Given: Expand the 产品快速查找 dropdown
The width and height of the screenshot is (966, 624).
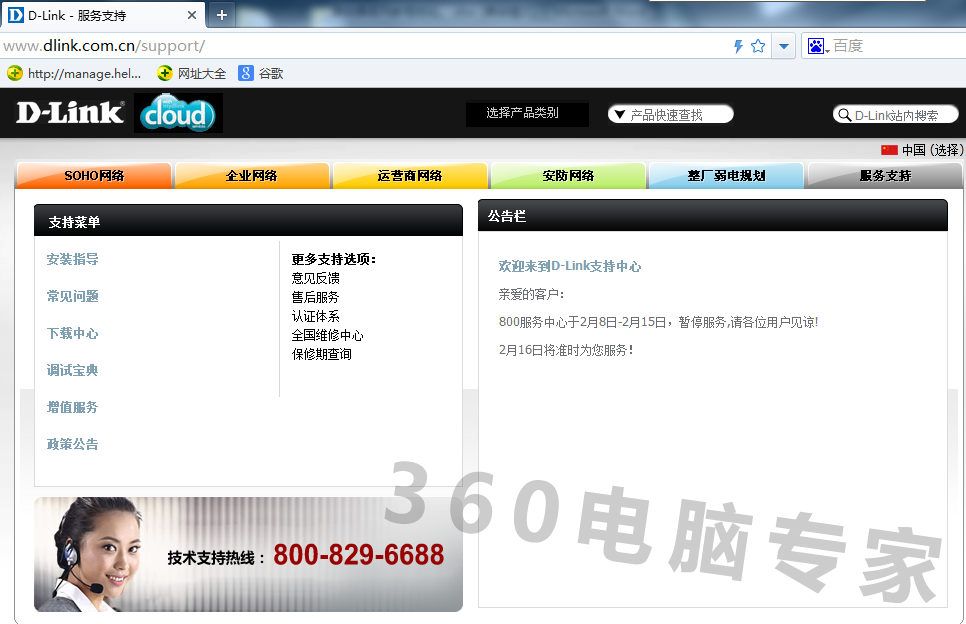Looking at the screenshot, I should click(x=670, y=115).
